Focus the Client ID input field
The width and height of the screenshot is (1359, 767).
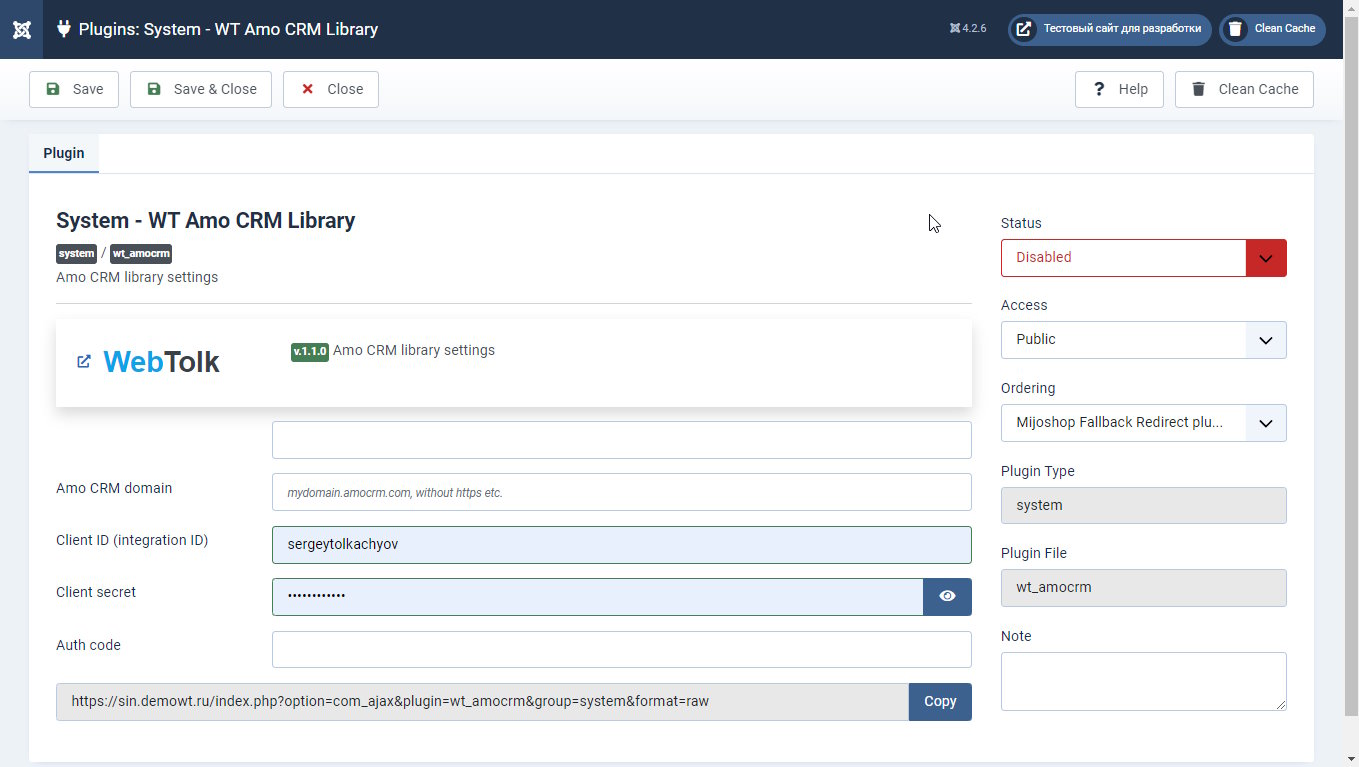point(621,545)
